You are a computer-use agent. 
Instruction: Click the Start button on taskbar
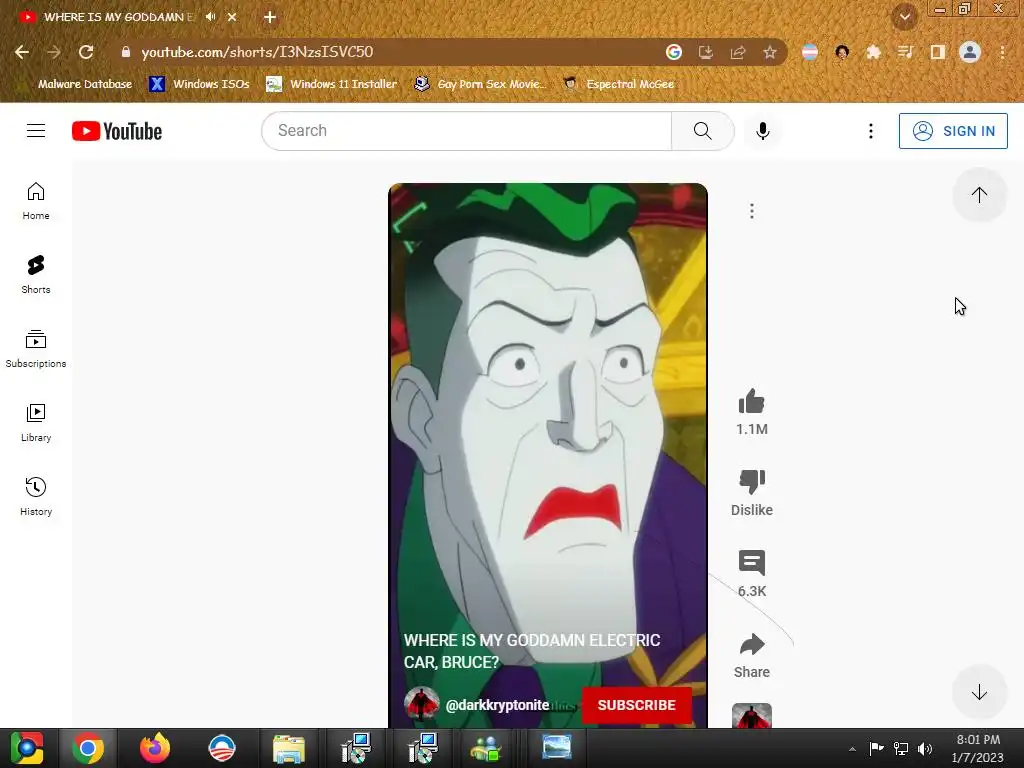(x=27, y=748)
